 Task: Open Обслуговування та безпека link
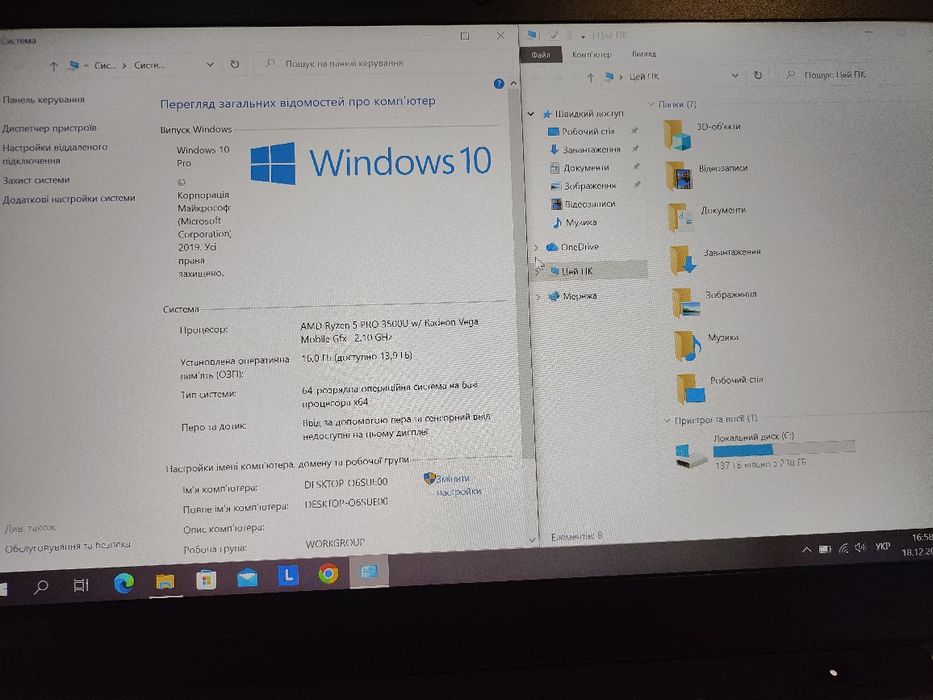68,546
